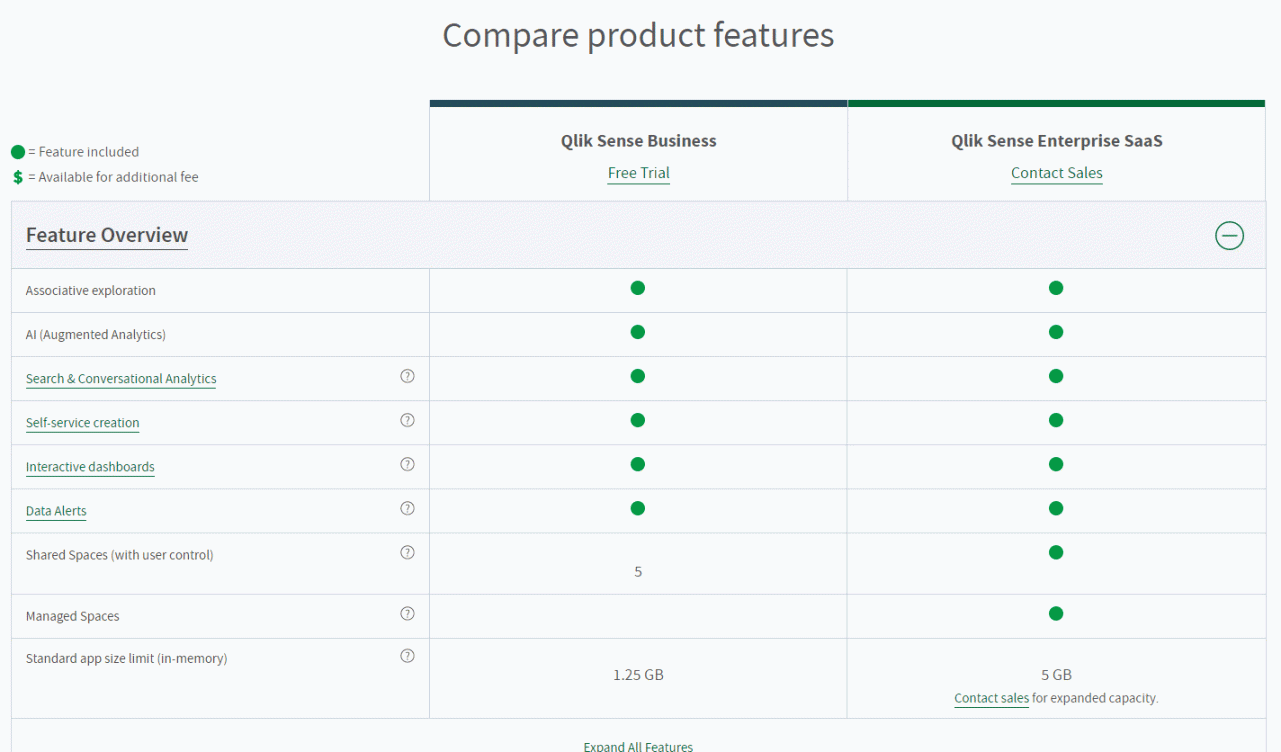Click the Available for additional fee legend text
Image resolution: width=1281 pixels, height=752 pixels.
point(118,177)
